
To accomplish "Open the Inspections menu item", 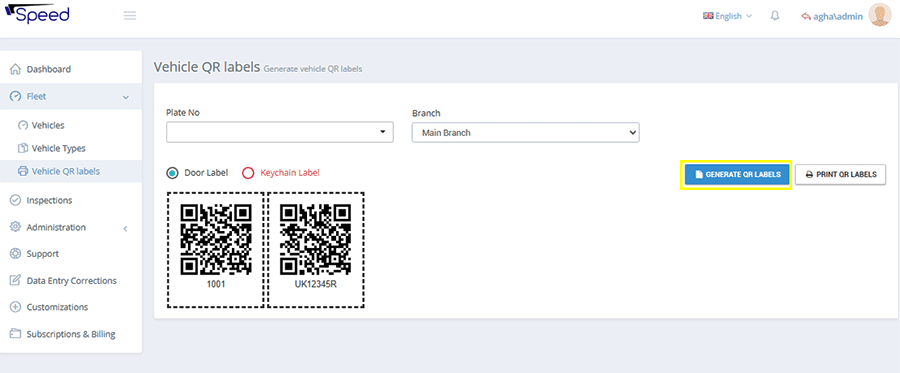I will point(71,200).
